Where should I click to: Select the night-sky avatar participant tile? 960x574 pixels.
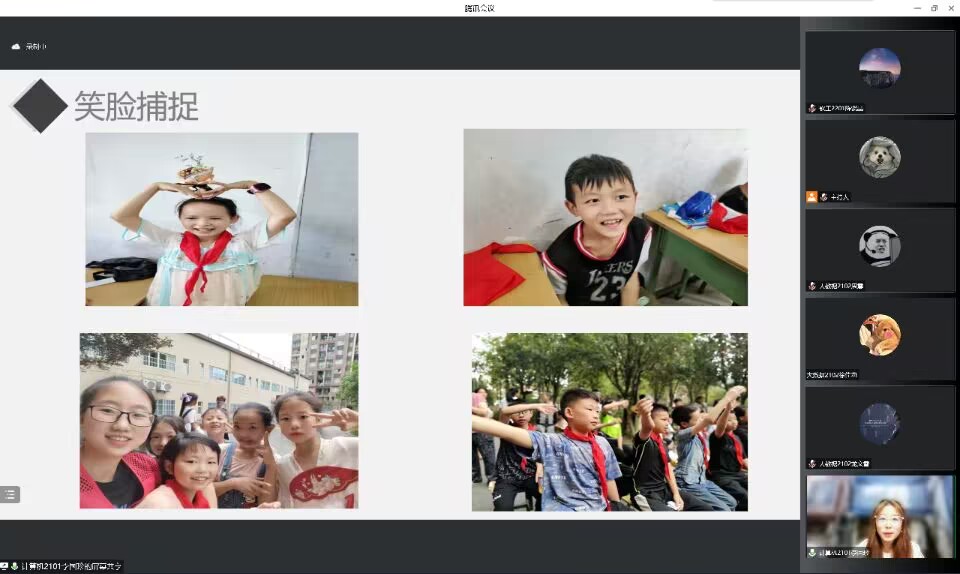coord(879,68)
